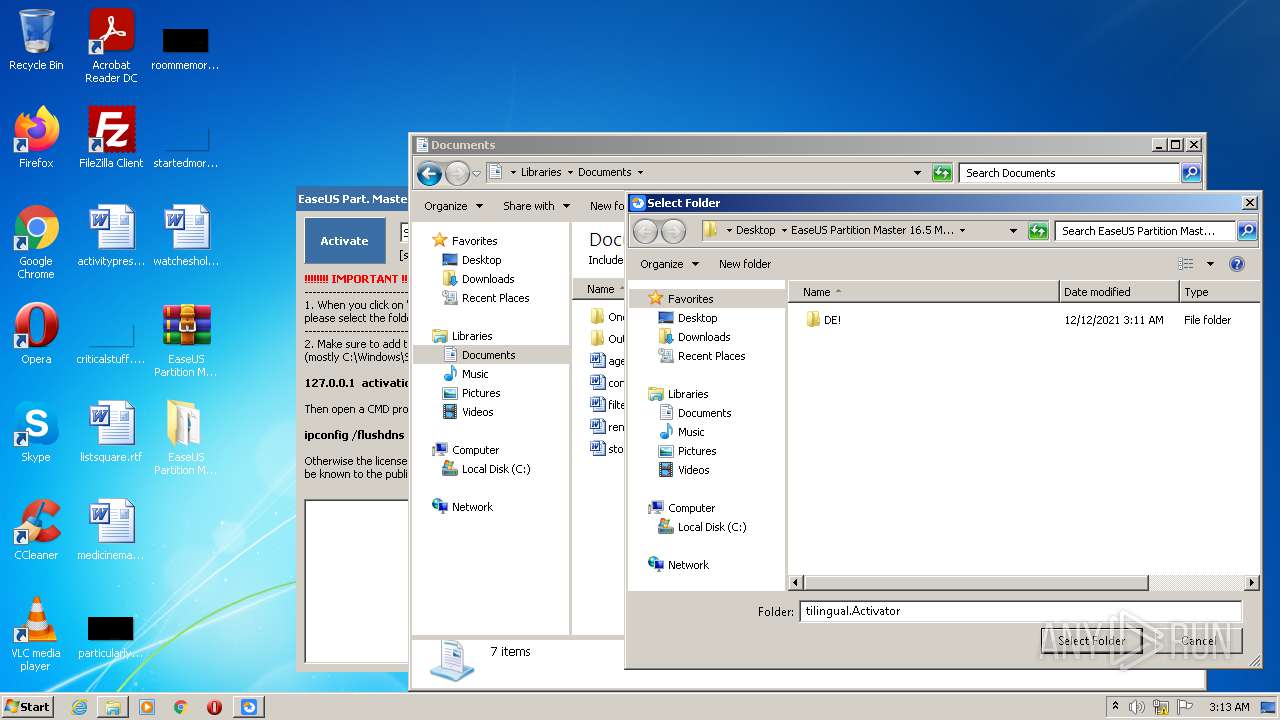
Task: Select Desktop under Favorites in Select Folder
Action: (x=697, y=318)
